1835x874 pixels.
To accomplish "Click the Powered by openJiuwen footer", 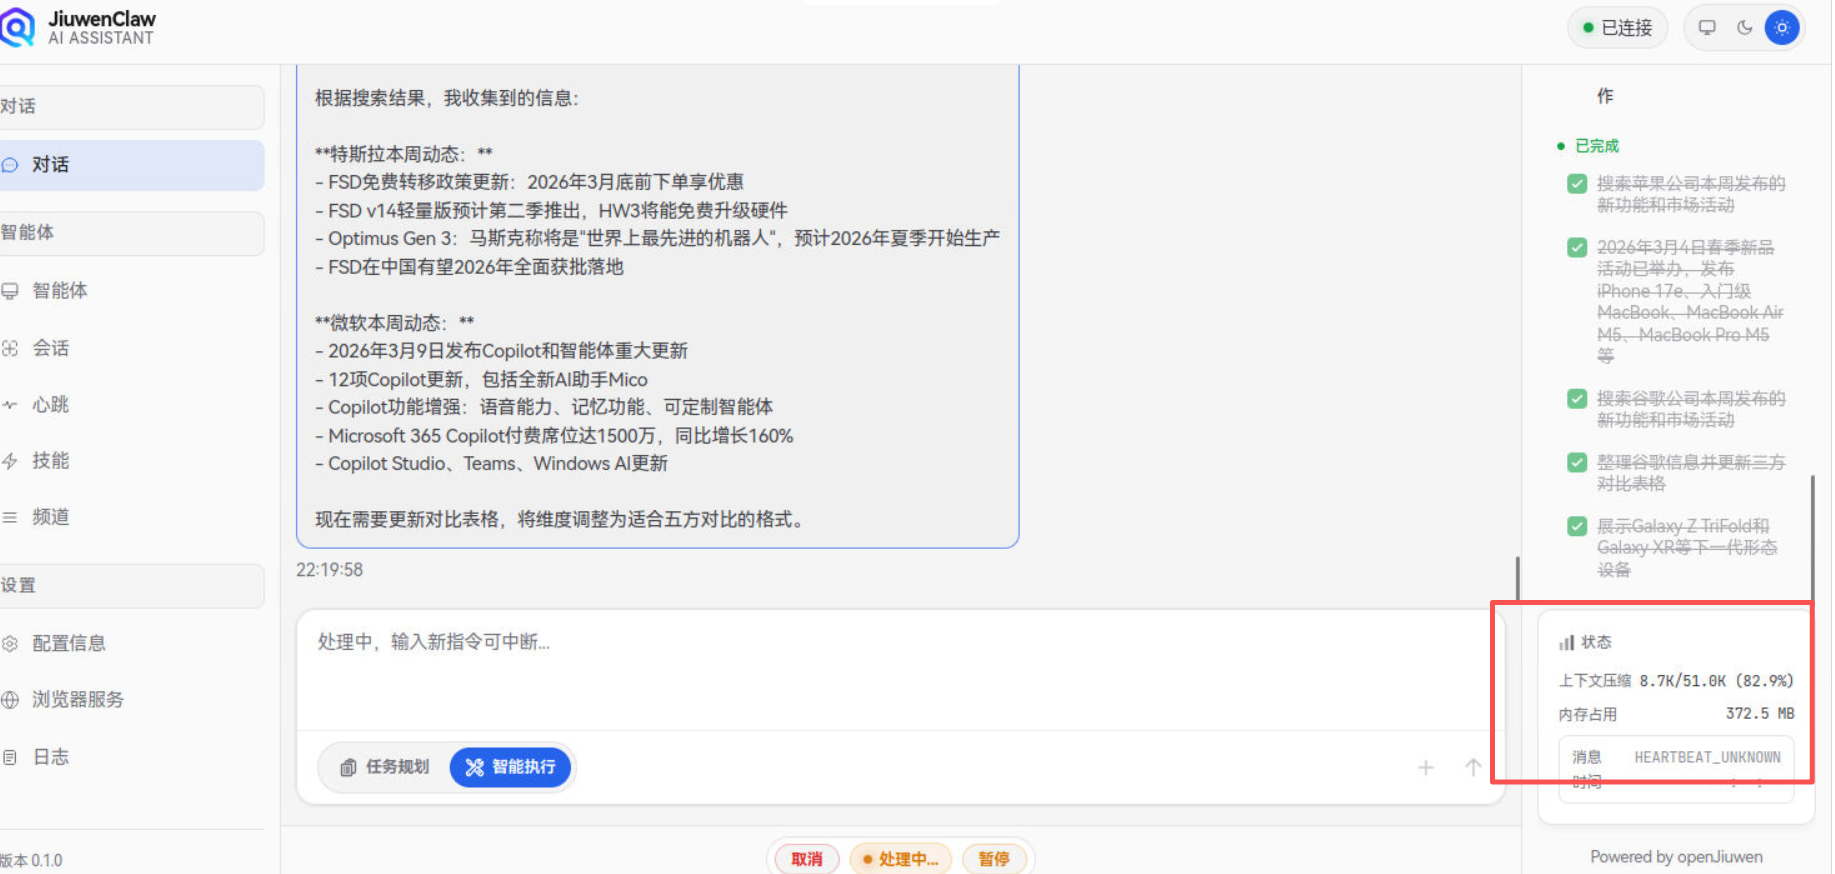I will (x=1676, y=857).
